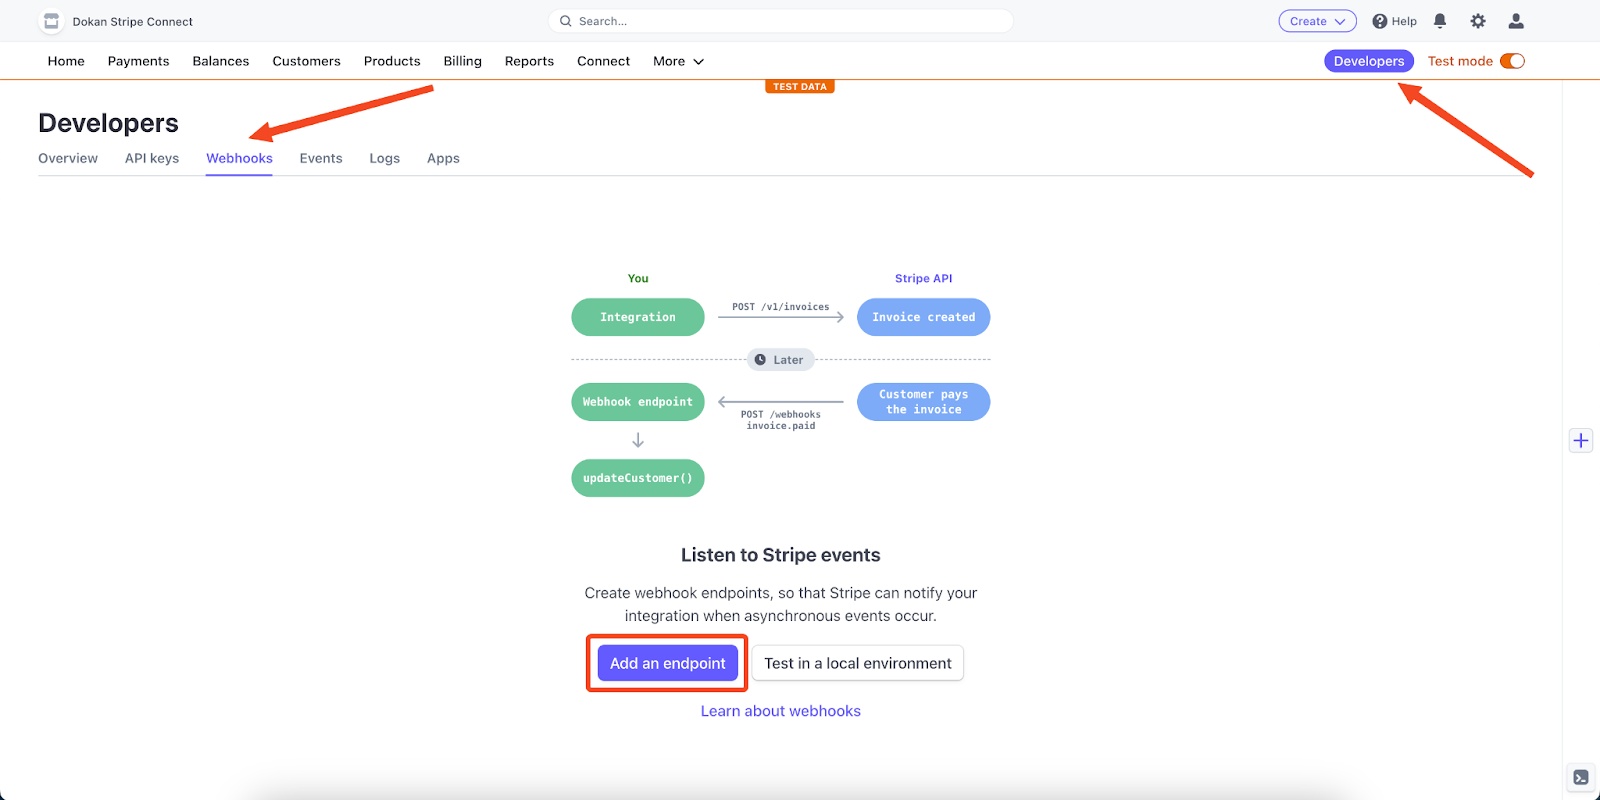This screenshot has height=800, width=1600.
Task: Click the Developers button
Action: 1369,61
